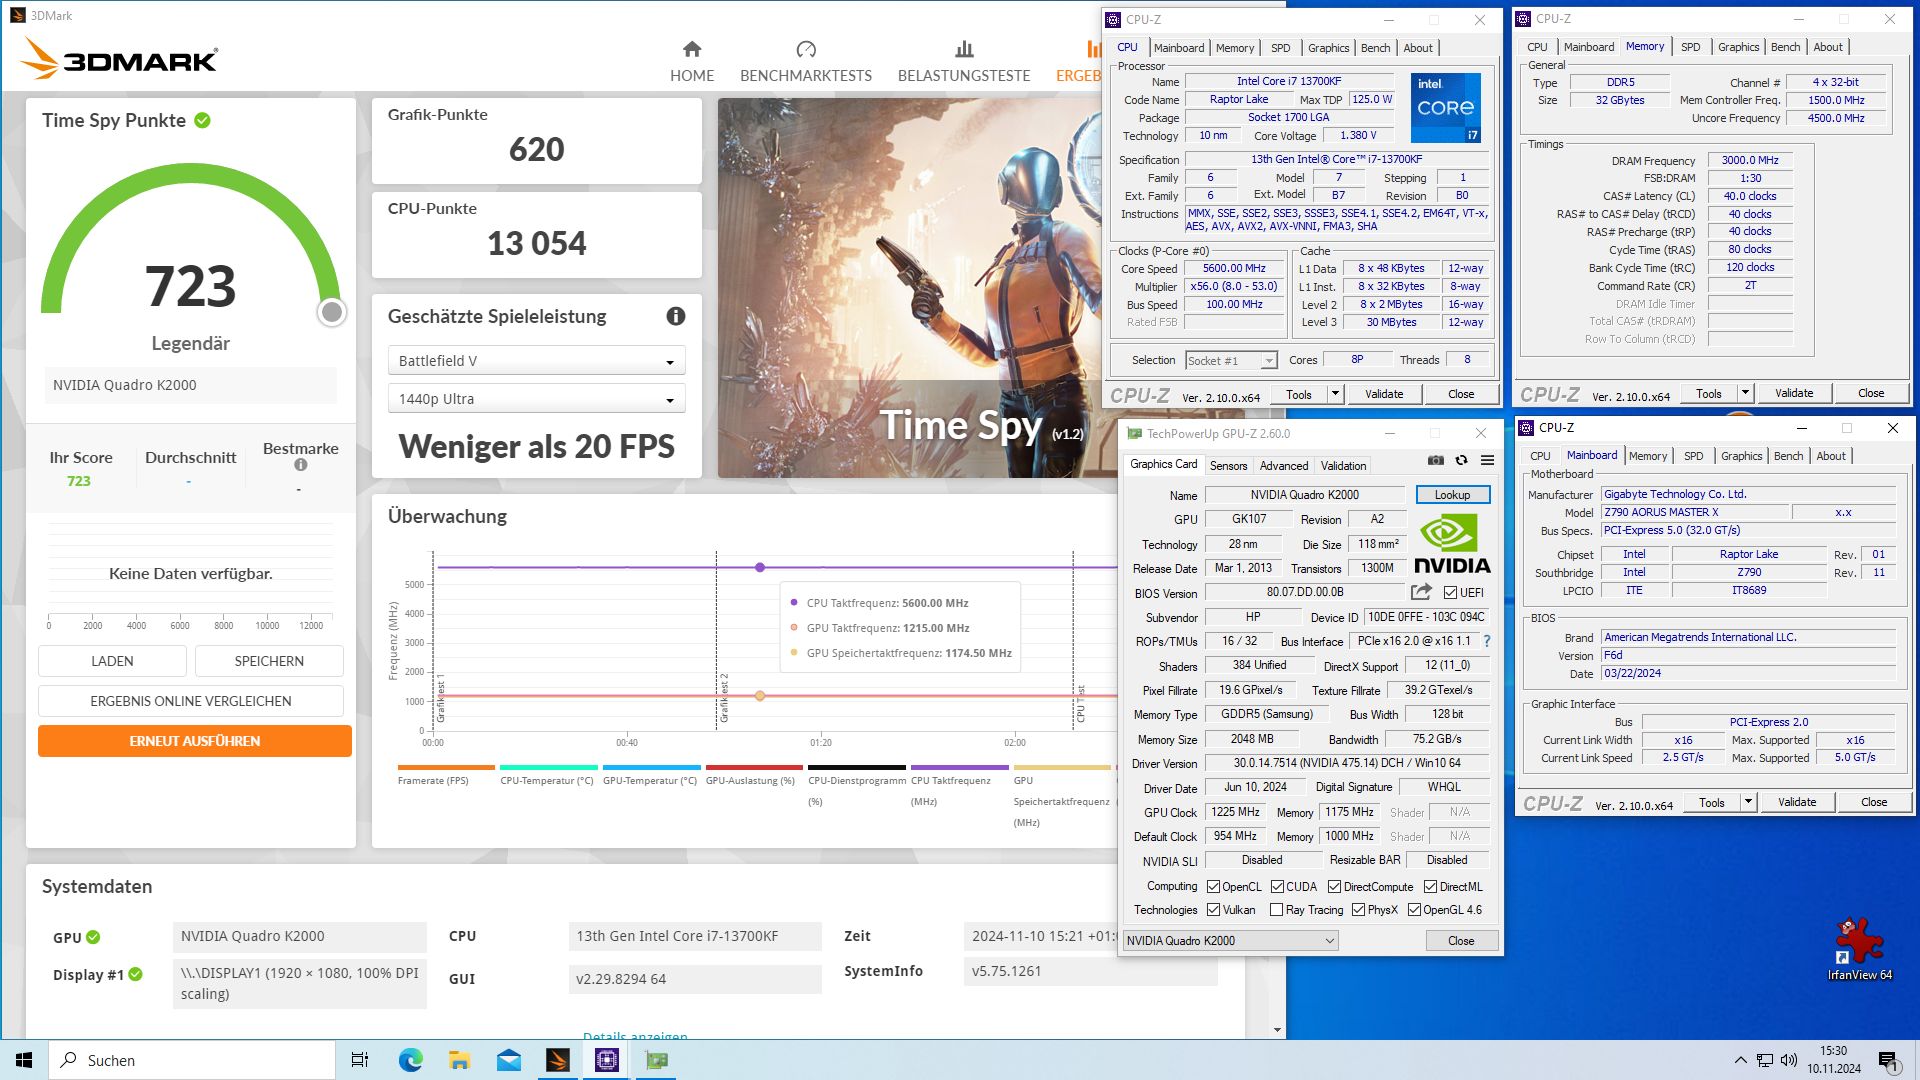Open the 1440p Ultra resolution dropdown
Screen dimensions: 1920x1080
[x=536, y=399]
